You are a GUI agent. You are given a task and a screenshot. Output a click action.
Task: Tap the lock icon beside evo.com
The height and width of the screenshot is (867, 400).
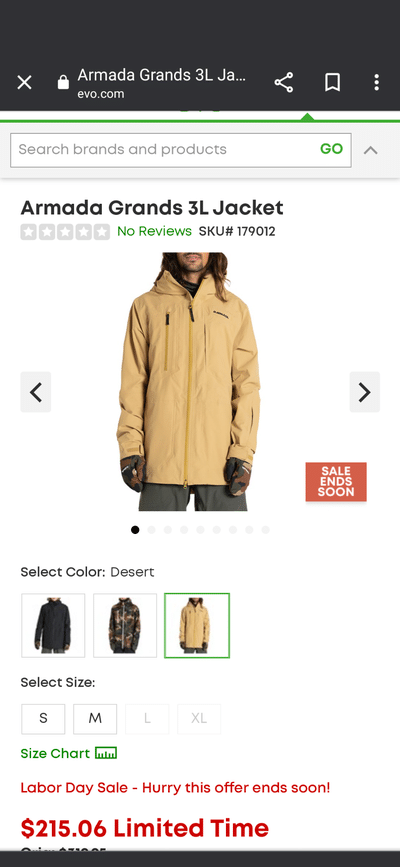63,82
